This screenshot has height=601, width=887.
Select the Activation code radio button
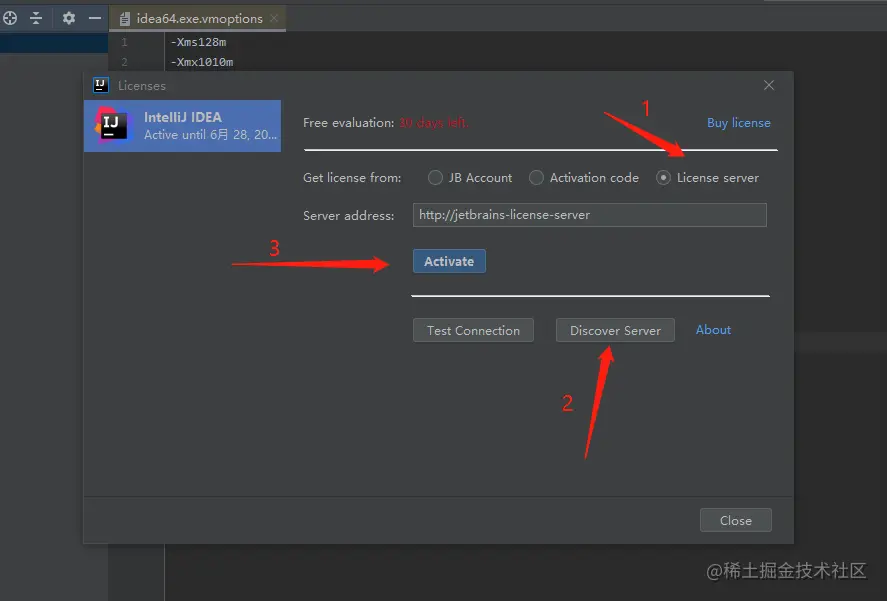(x=536, y=178)
